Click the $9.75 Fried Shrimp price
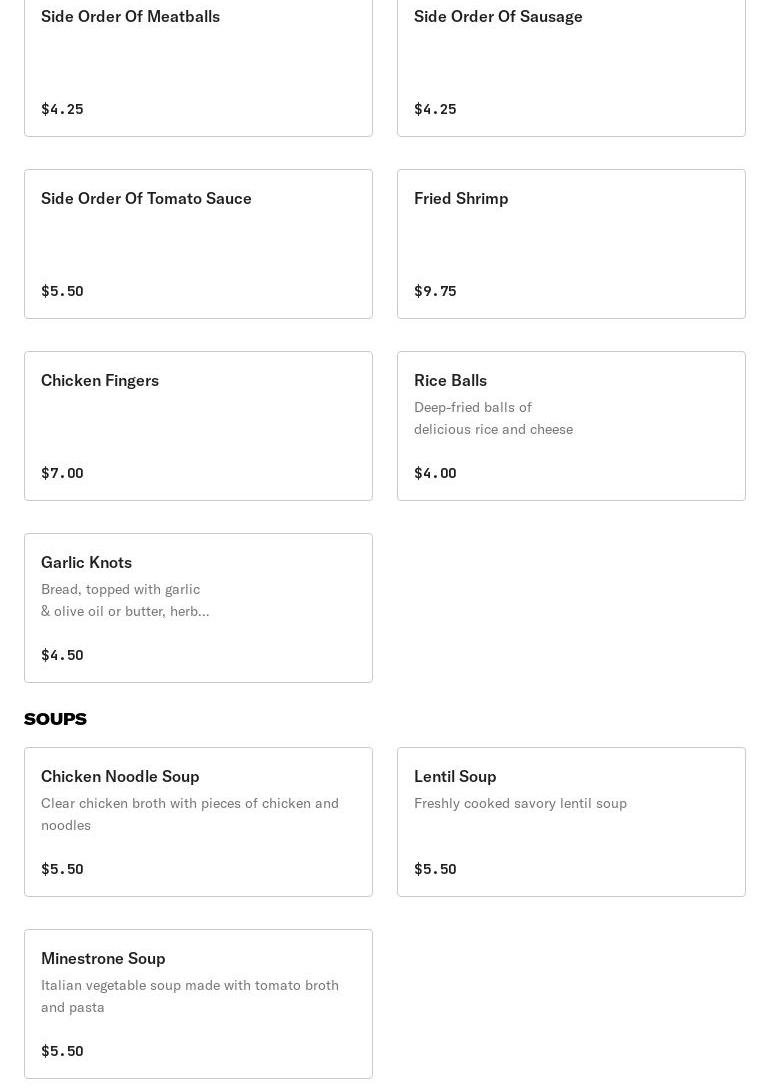Image resolution: width=770 pixels, height=1089 pixels. click(435, 291)
